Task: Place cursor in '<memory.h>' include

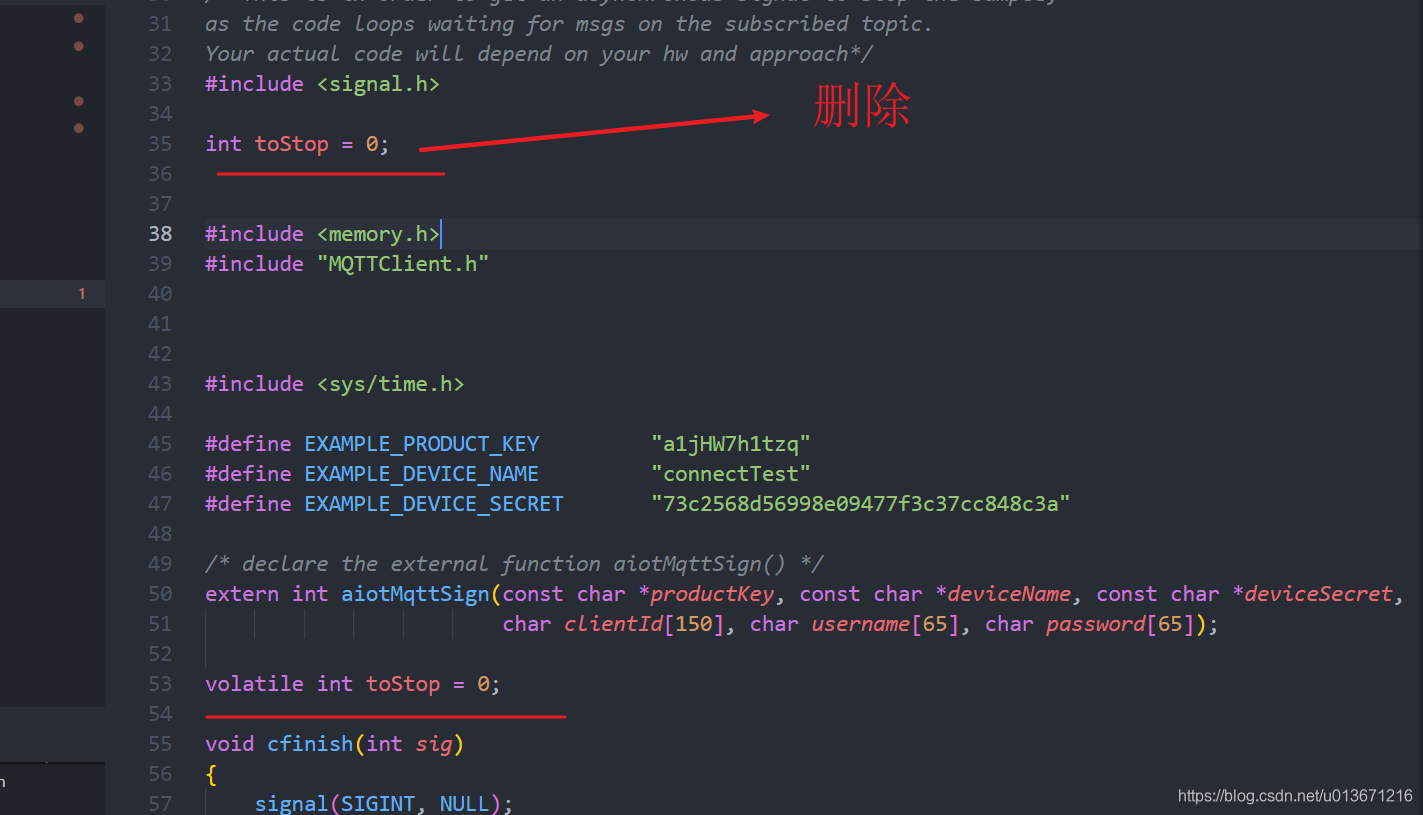Action: pyautogui.click(x=378, y=234)
